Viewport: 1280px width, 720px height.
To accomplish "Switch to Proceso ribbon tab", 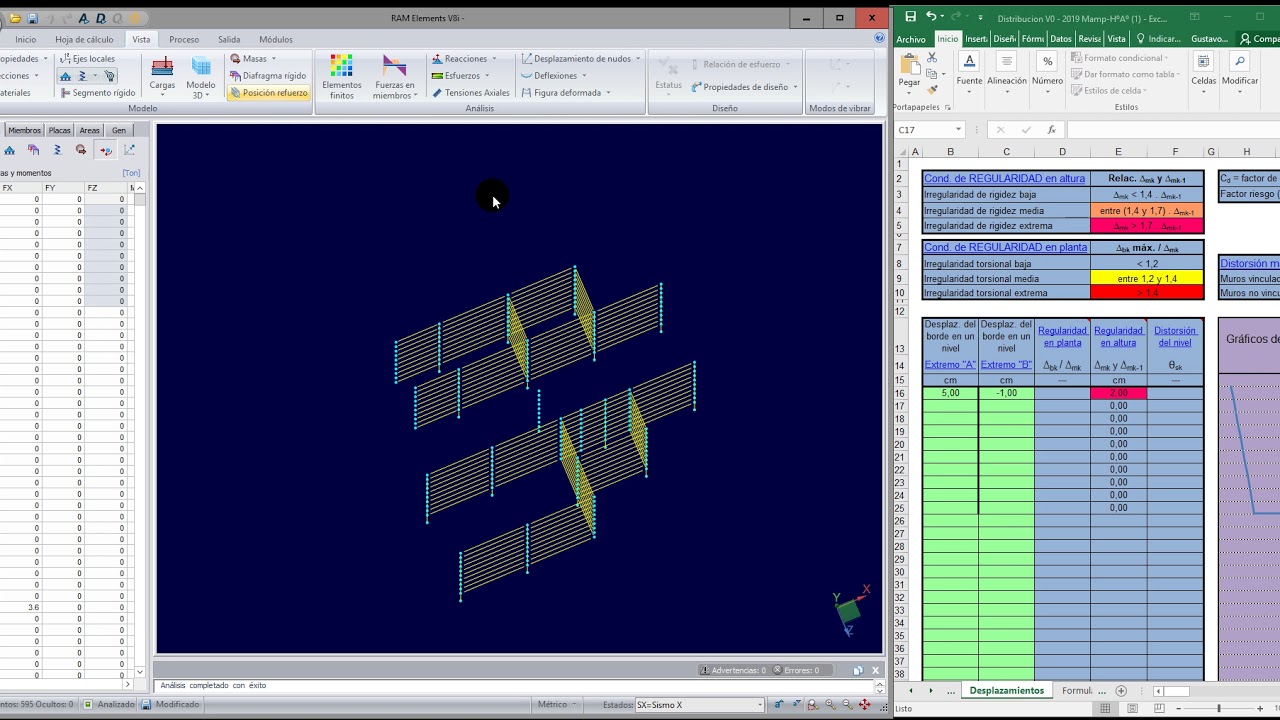I will (184, 40).
